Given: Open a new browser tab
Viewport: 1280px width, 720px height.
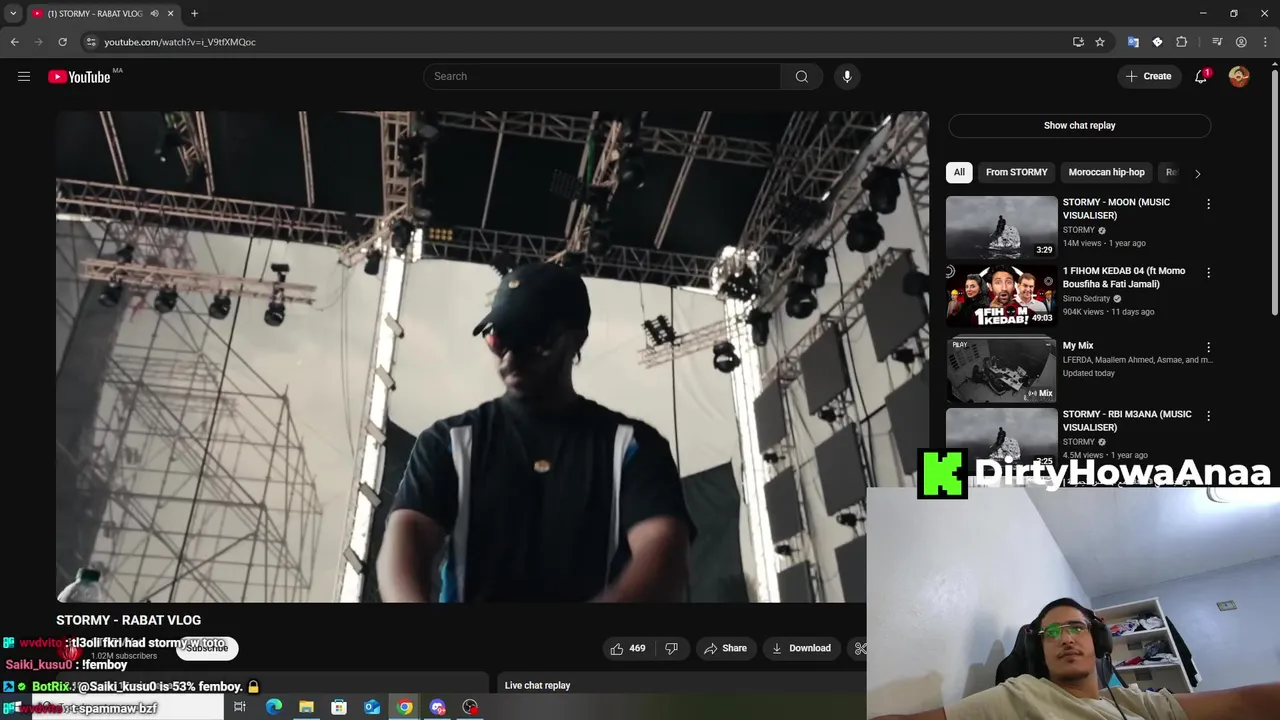Looking at the screenshot, I should pyautogui.click(x=194, y=13).
